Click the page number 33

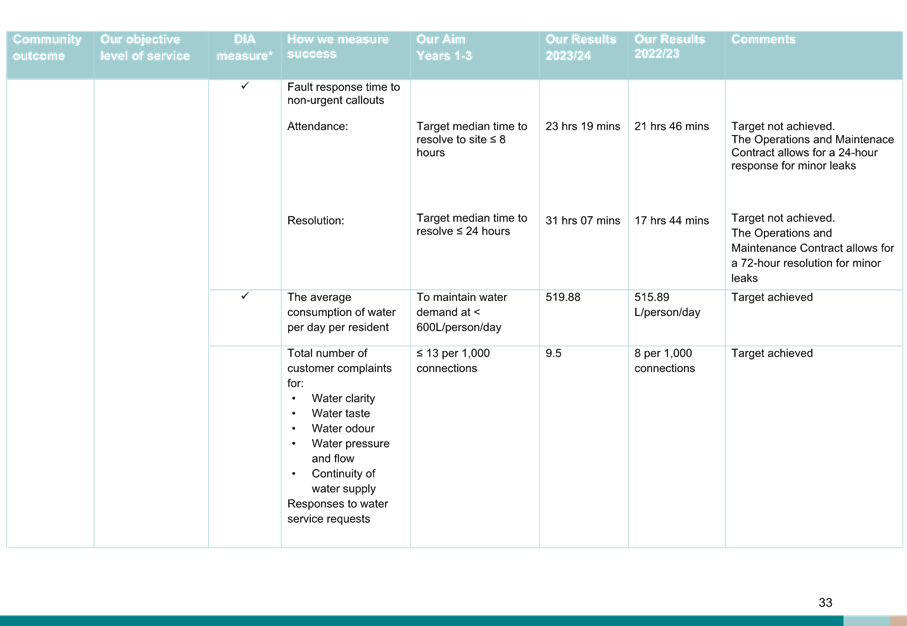coord(825,602)
